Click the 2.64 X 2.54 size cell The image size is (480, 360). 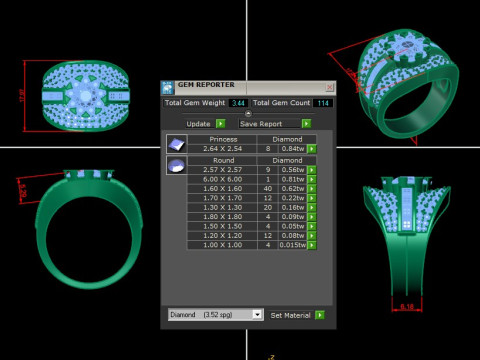223,149
